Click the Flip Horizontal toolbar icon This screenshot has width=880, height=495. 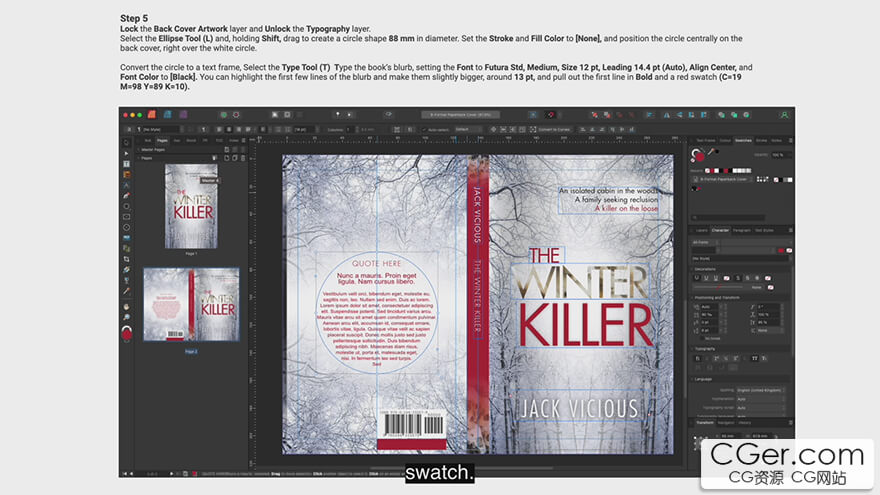point(667,114)
